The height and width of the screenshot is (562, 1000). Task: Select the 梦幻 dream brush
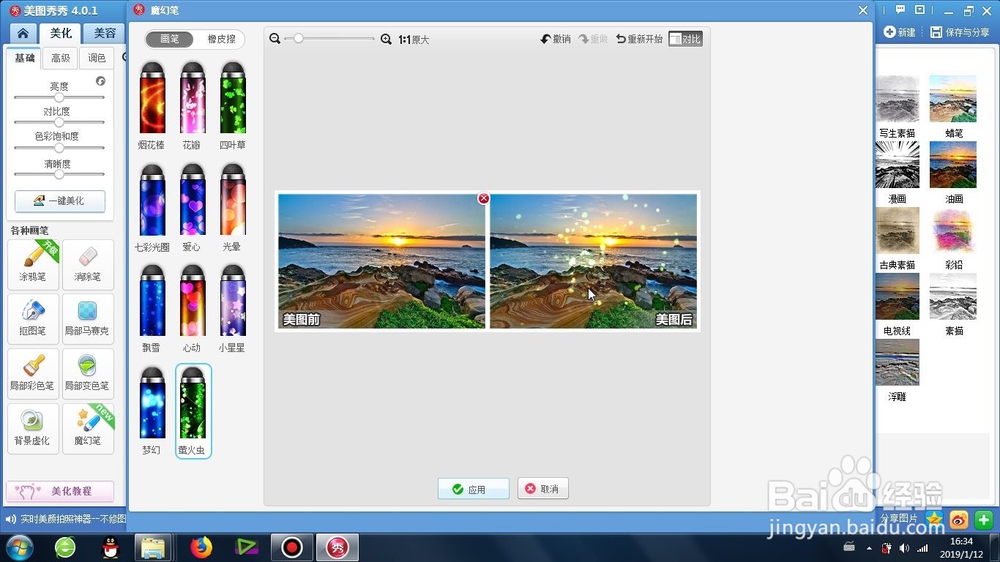[x=152, y=410]
